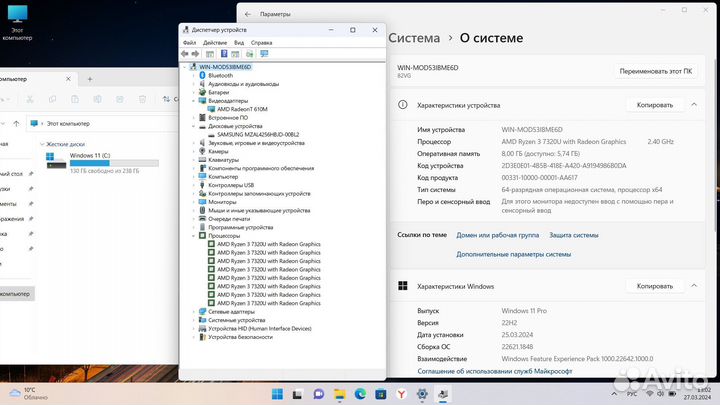Click the Камеры webcam icon
Screen dimensions: 720x405
[202, 151]
